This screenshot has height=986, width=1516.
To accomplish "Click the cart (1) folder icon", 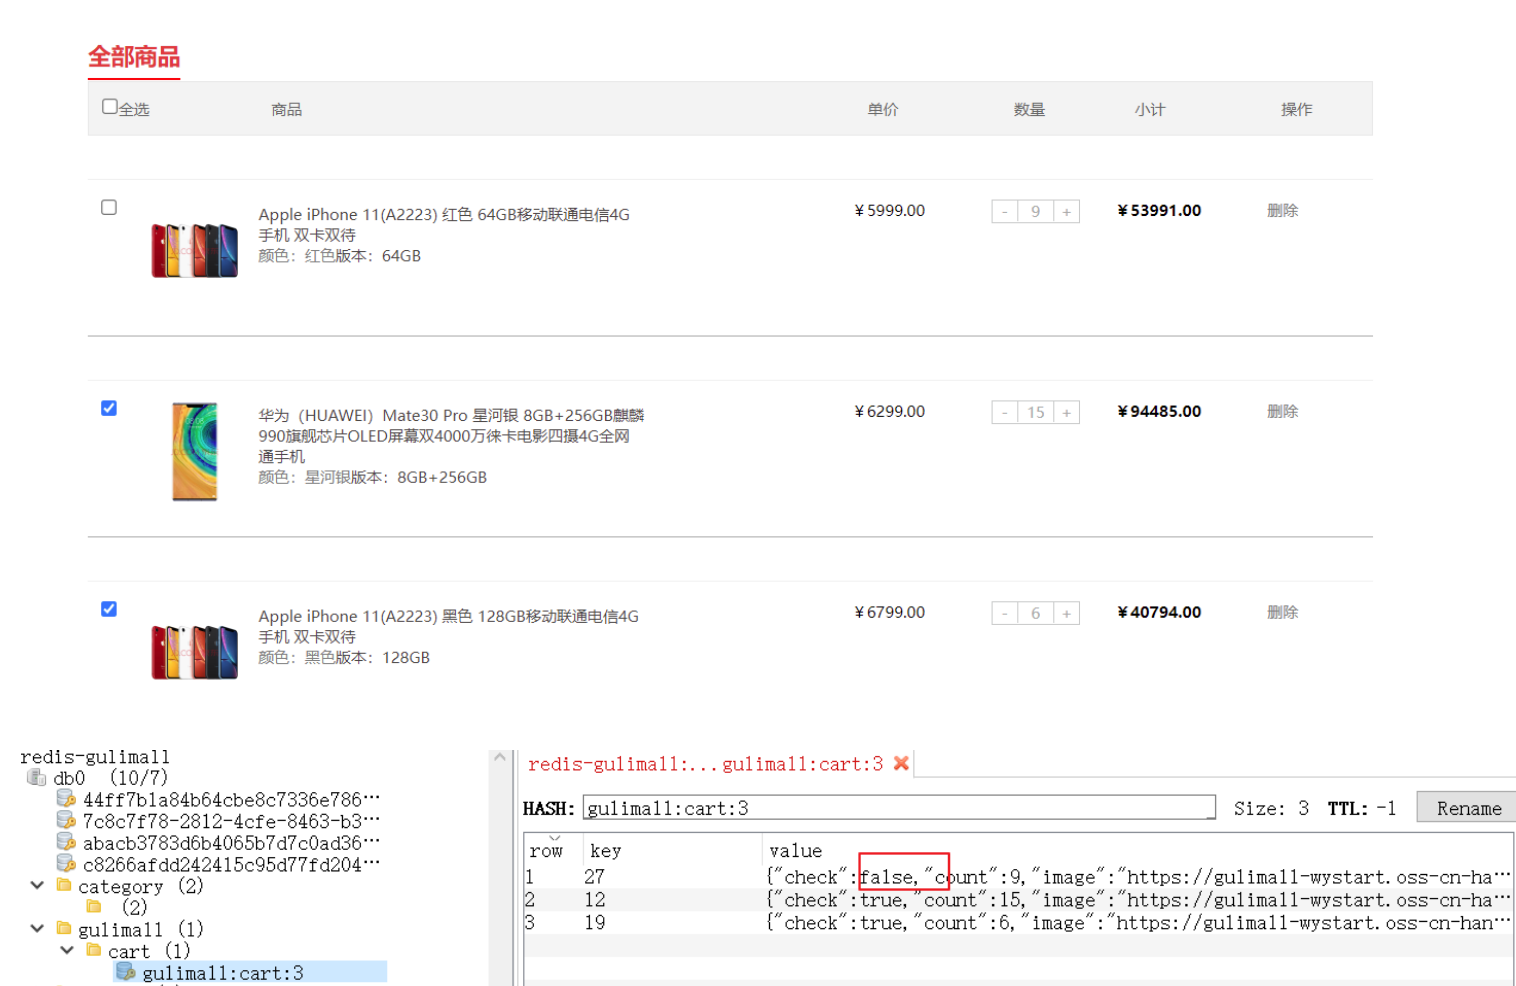I will [x=94, y=950].
